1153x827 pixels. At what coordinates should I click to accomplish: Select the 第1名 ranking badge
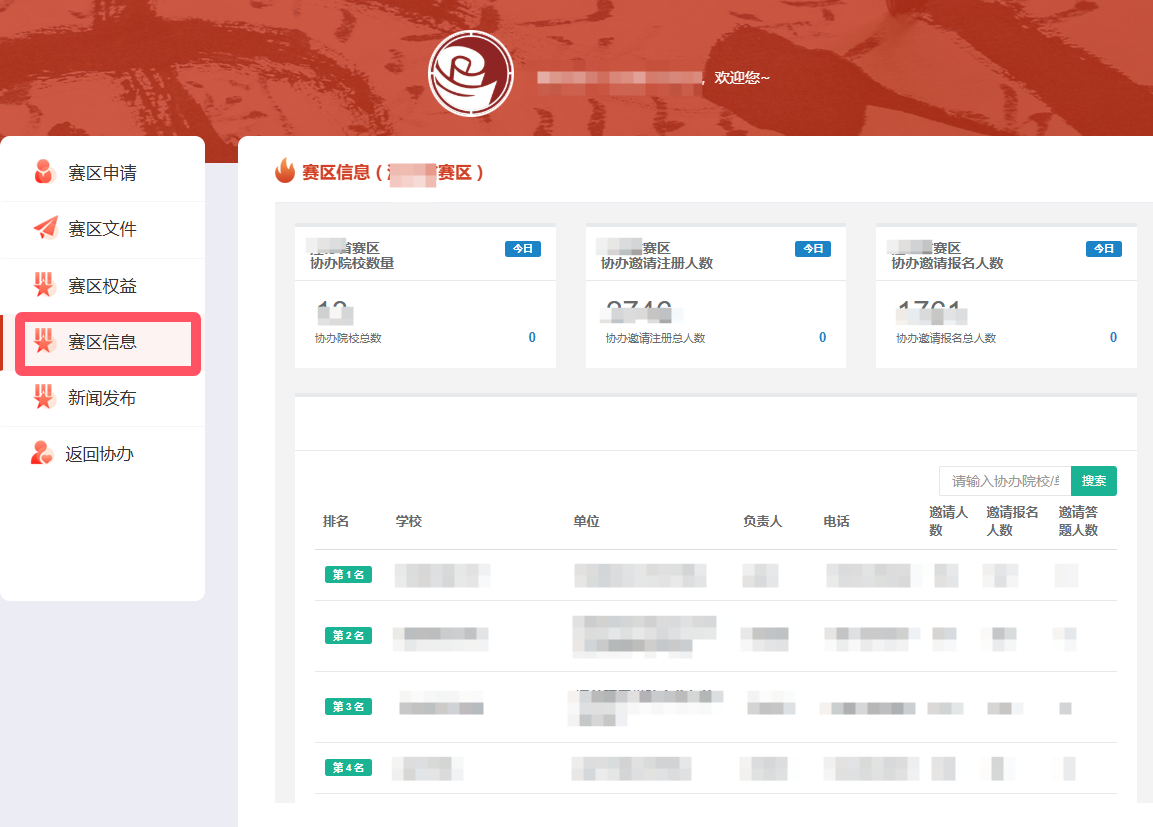(348, 575)
